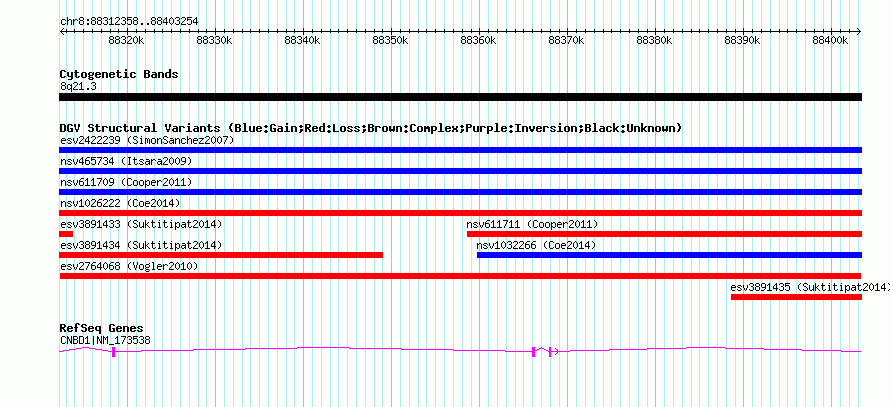The image size is (890, 407).
Task: Click the 88360k ruler tick label
Action: point(478,40)
